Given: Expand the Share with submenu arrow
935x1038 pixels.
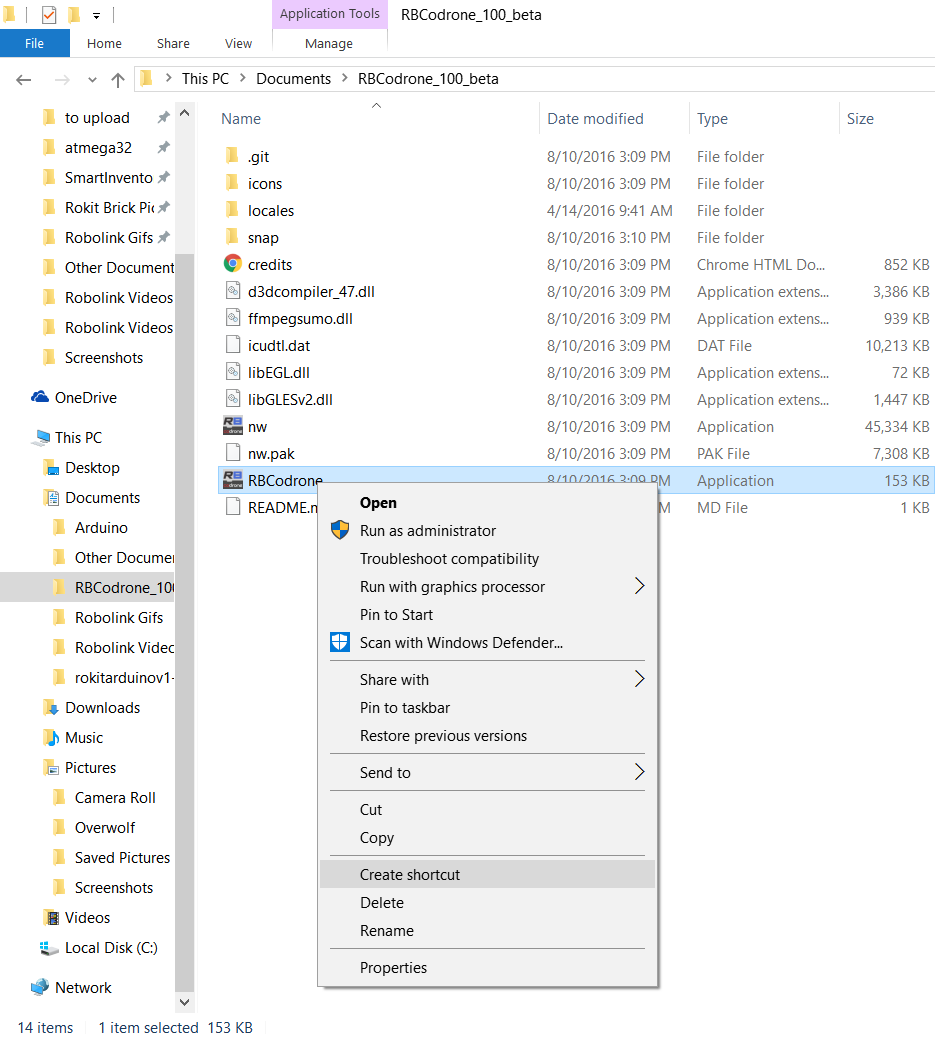Looking at the screenshot, I should 639,679.
